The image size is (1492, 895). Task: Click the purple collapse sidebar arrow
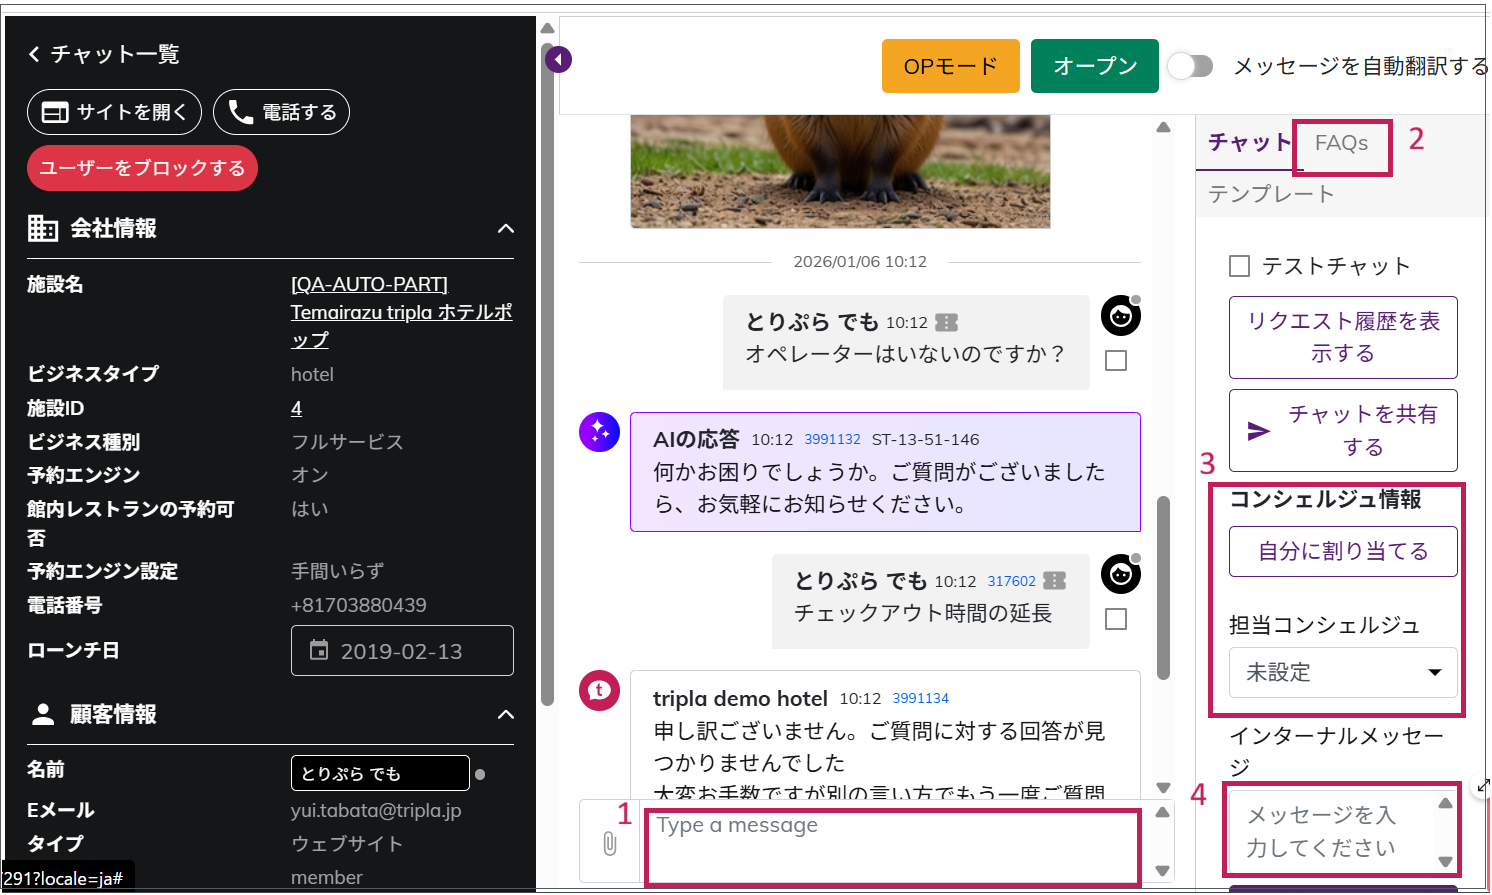pos(558,60)
